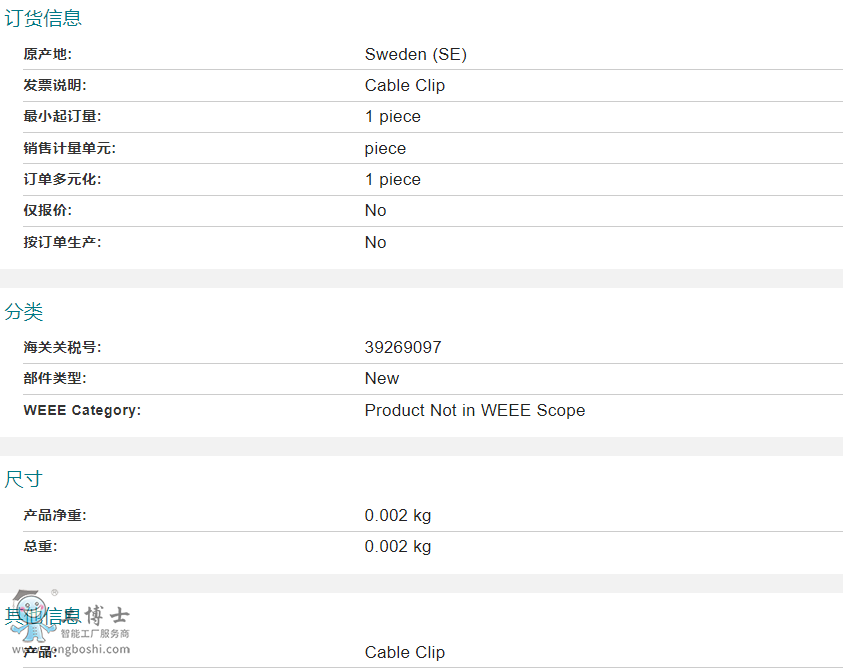Click Product Not in WEEE Scope text
Screen dimensions: 843x669
pos(475,410)
